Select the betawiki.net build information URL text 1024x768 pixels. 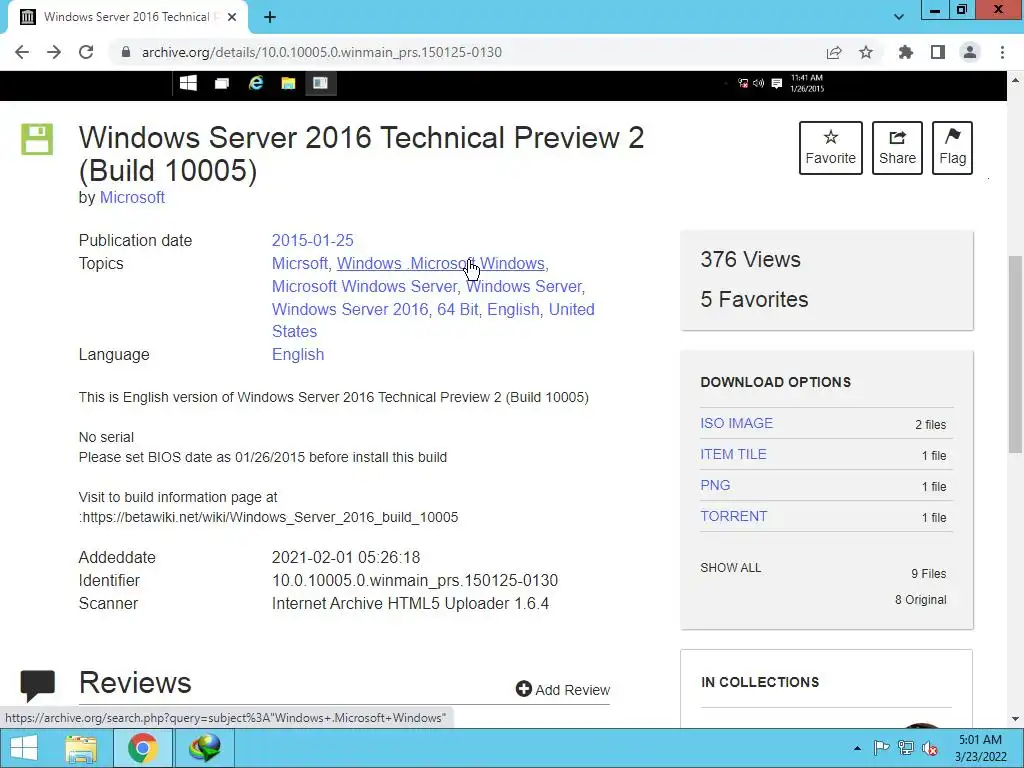[270, 517]
